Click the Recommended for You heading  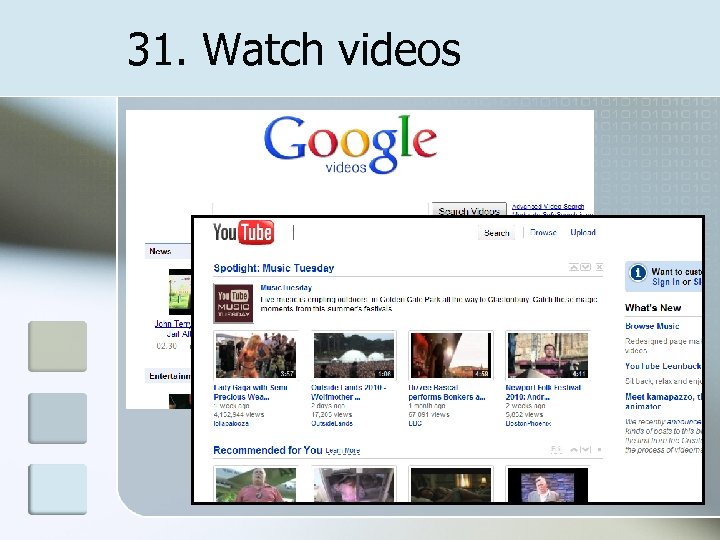(x=268, y=450)
